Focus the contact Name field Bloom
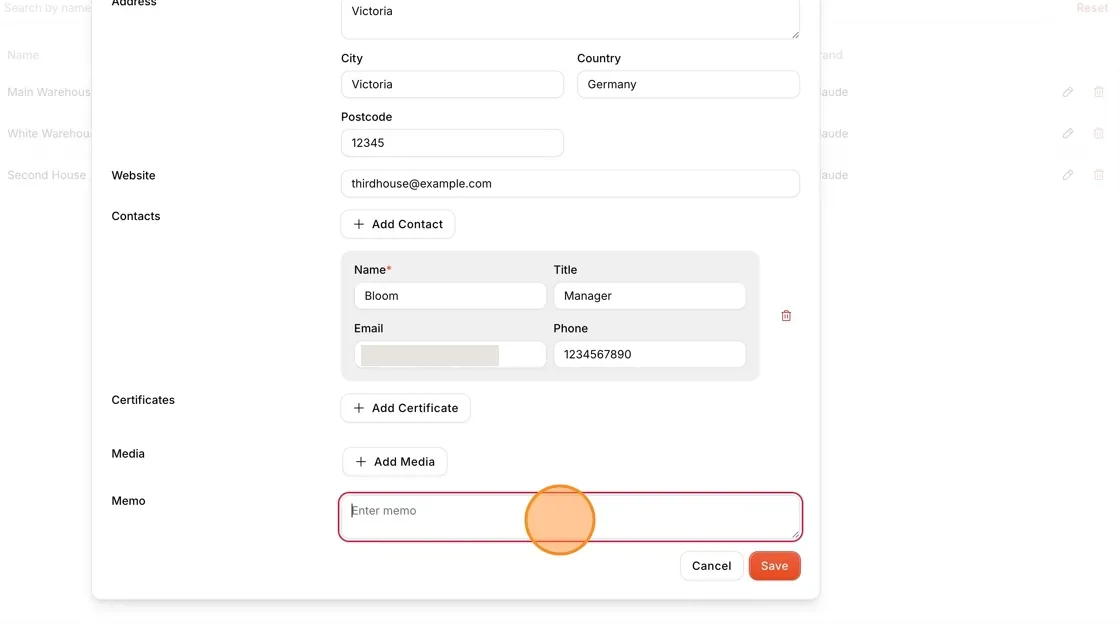Image resolution: width=1120 pixels, height=626 pixels. [450, 296]
